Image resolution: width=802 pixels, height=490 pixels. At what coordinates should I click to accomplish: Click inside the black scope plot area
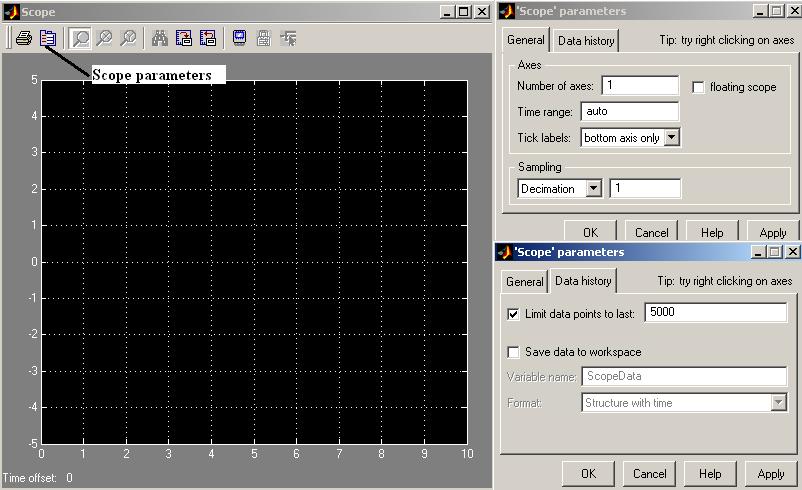254,262
